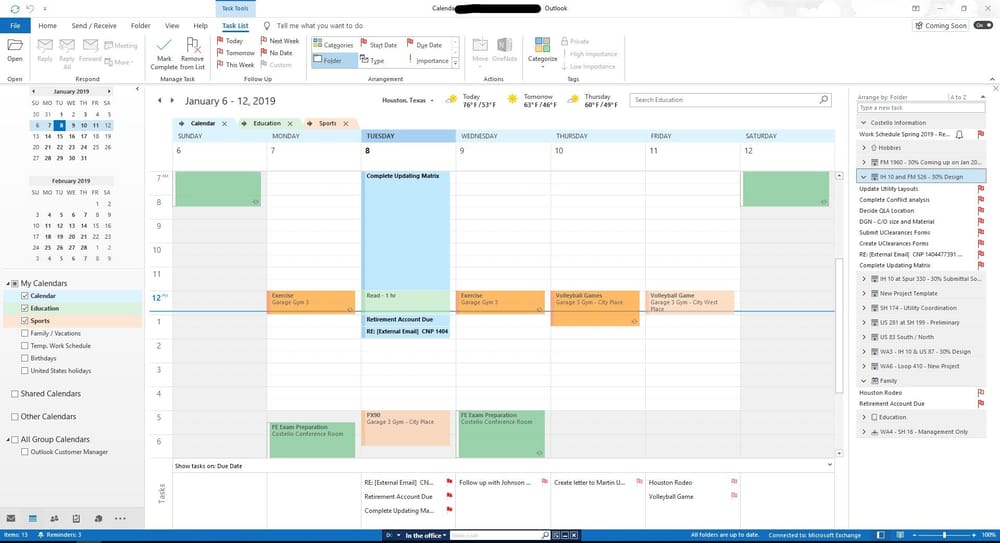The width and height of the screenshot is (1000, 543).
Task: Switch to the Home ribbon tab
Action: pos(47,26)
